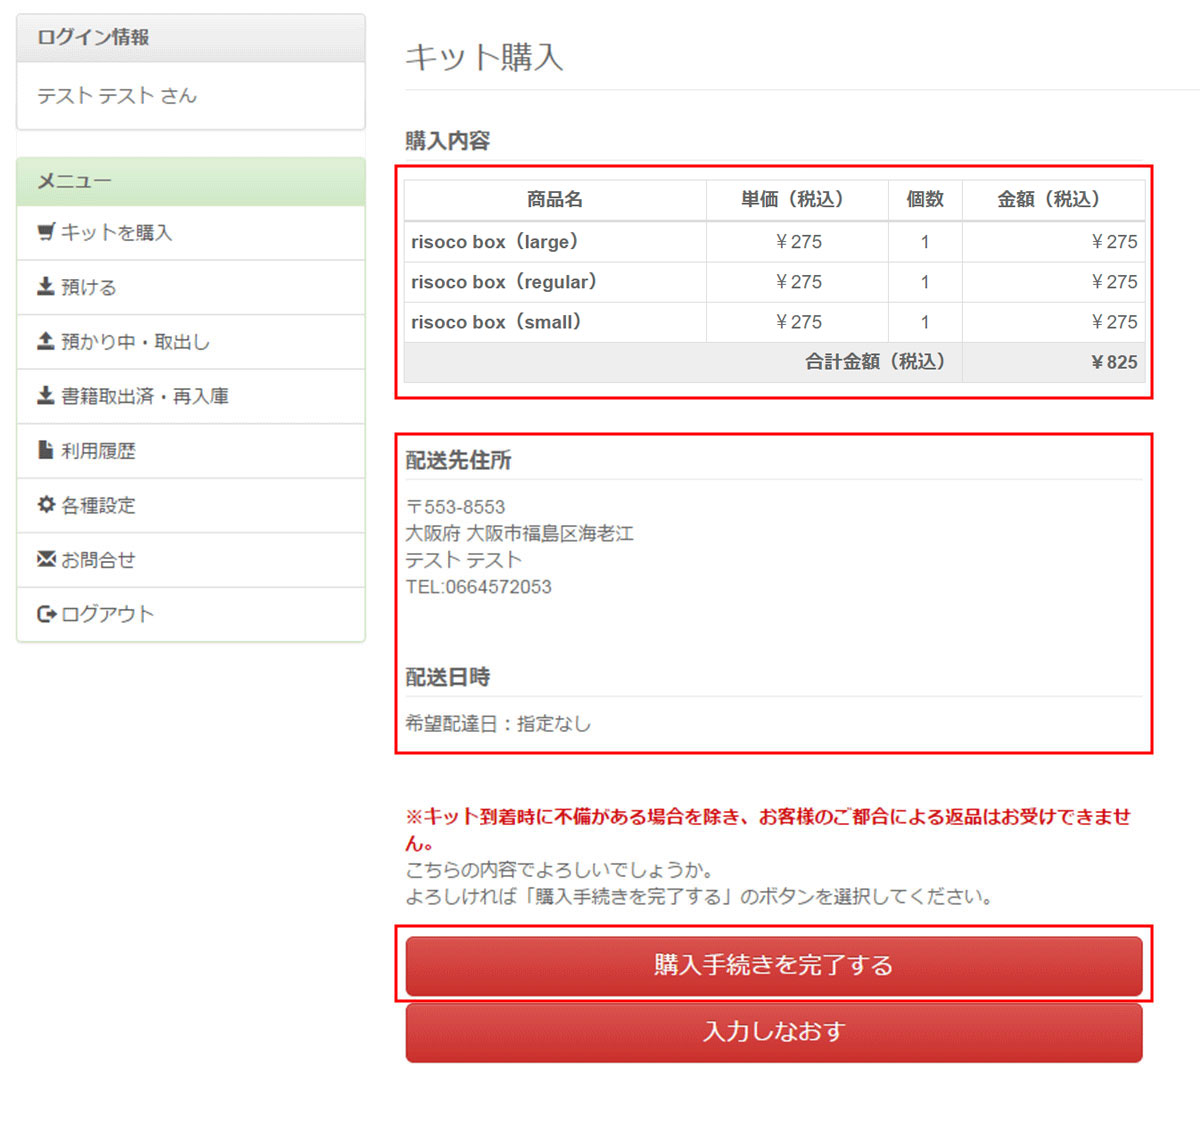1200x1124 pixels.
Task: Click the address 大阪府 大阪市福島区海老江
Action: [520, 533]
